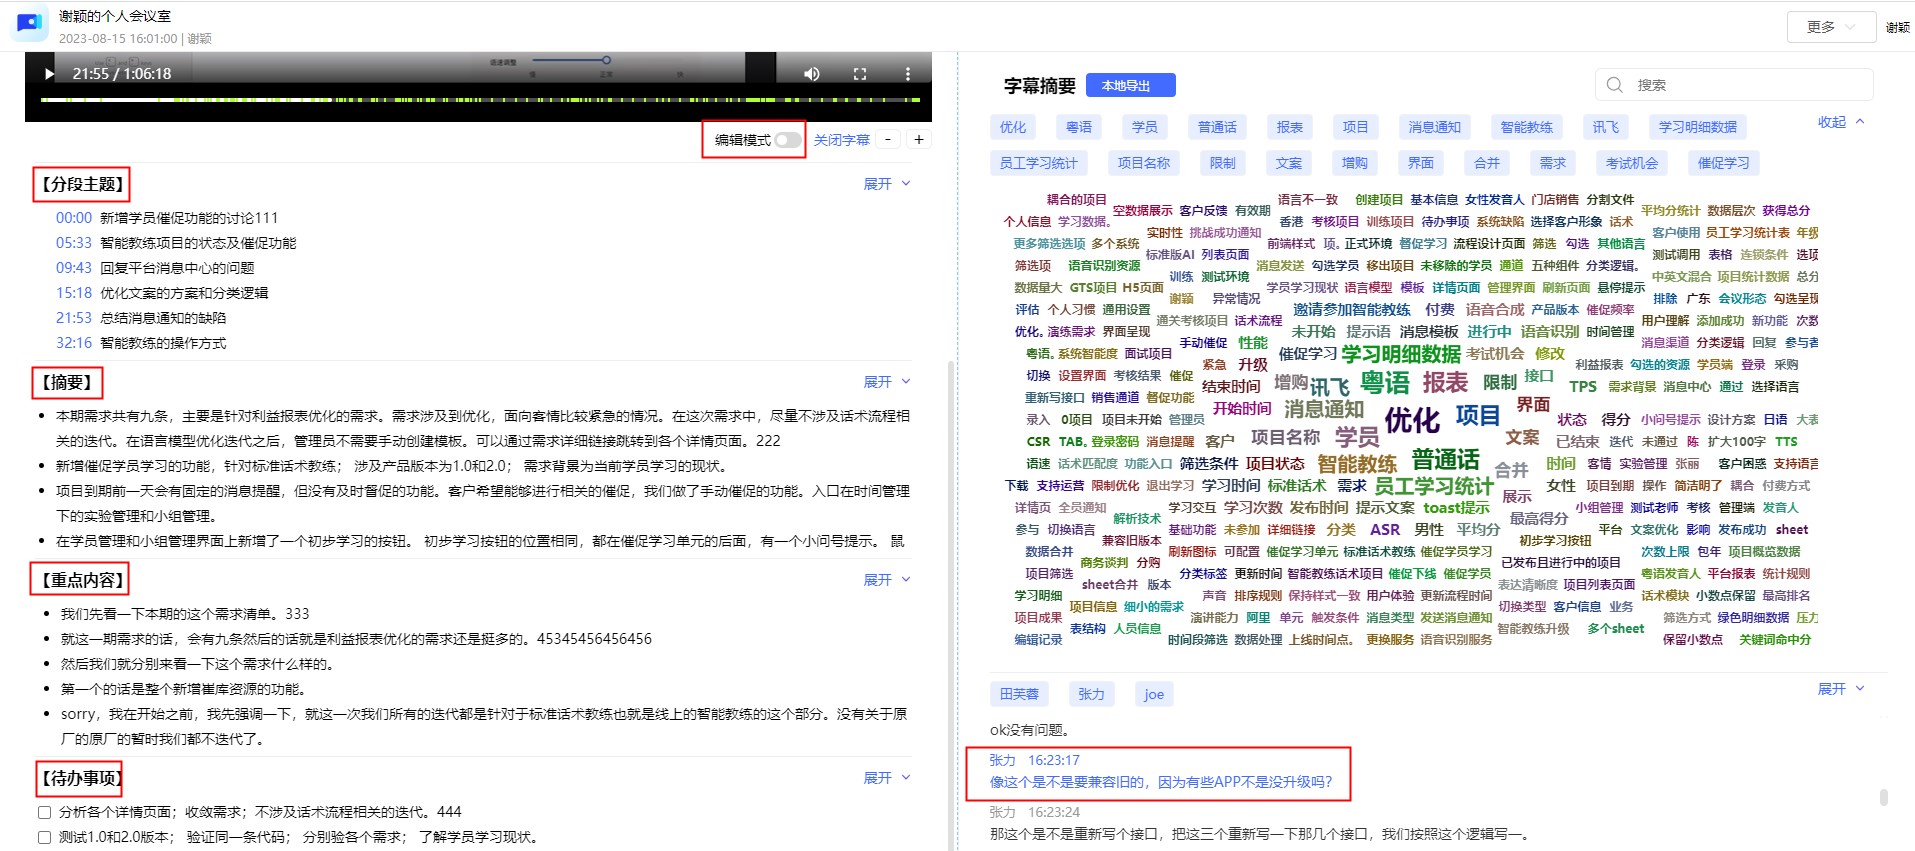
Task: Select the 限制 keyword tag
Action: tap(1223, 163)
